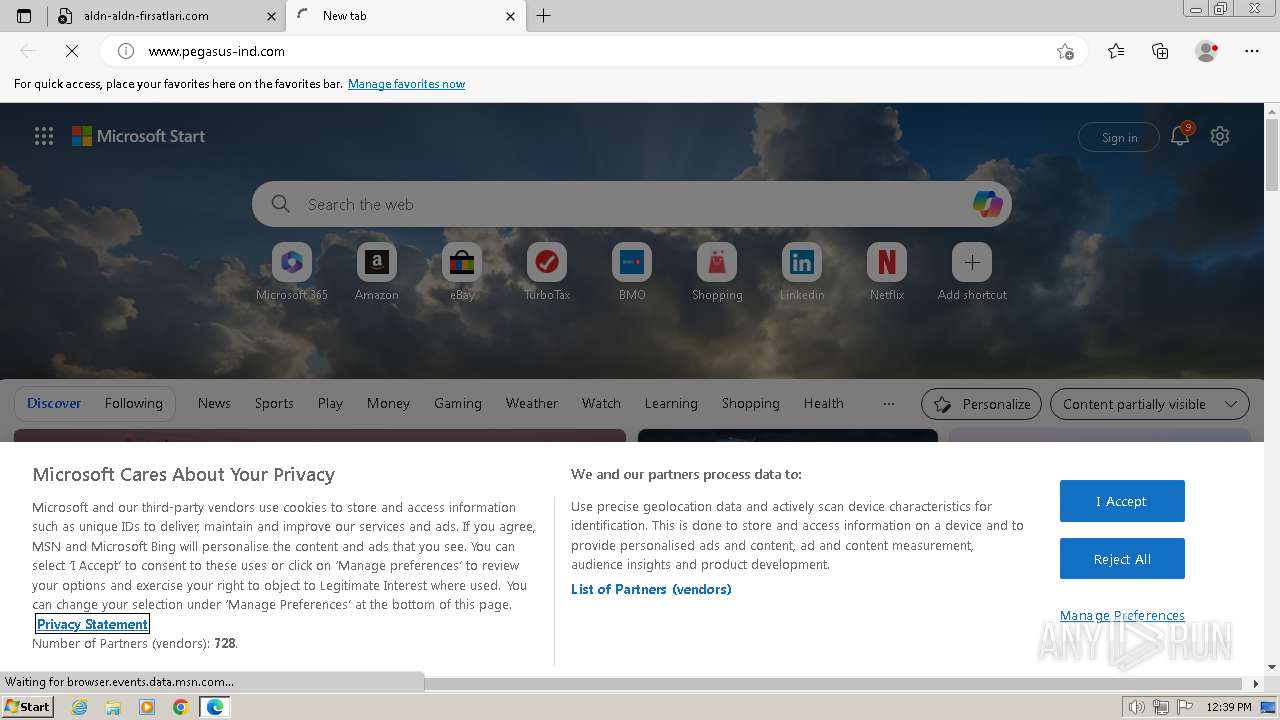Open the Shopping category in feed nav

tap(750, 403)
